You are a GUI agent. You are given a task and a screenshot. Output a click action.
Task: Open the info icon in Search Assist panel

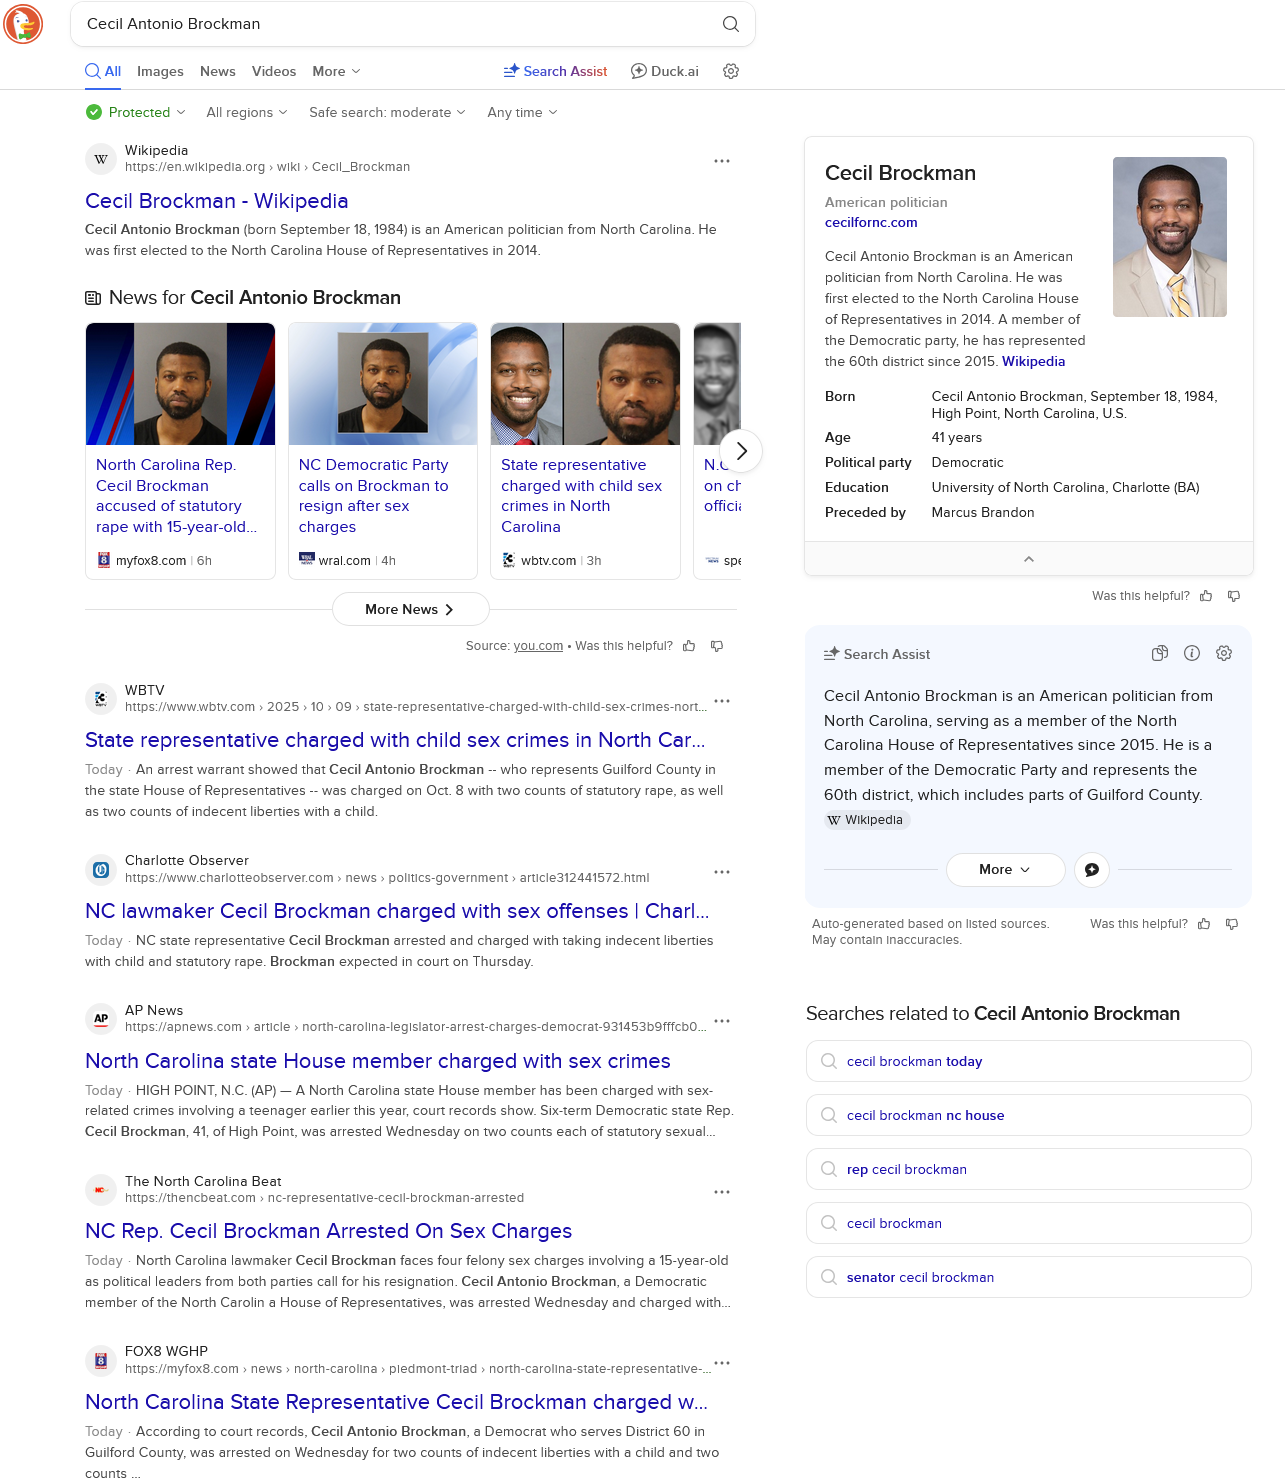click(x=1192, y=653)
